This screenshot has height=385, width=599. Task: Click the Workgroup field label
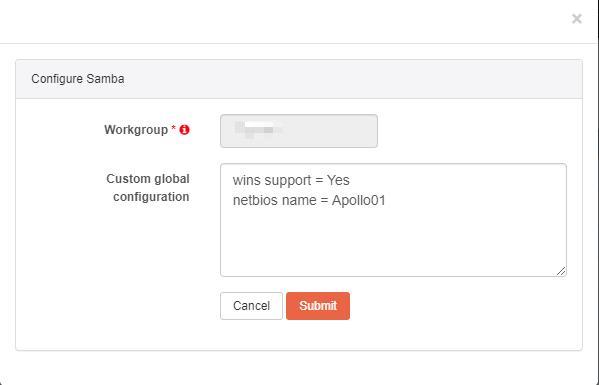coord(136,130)
